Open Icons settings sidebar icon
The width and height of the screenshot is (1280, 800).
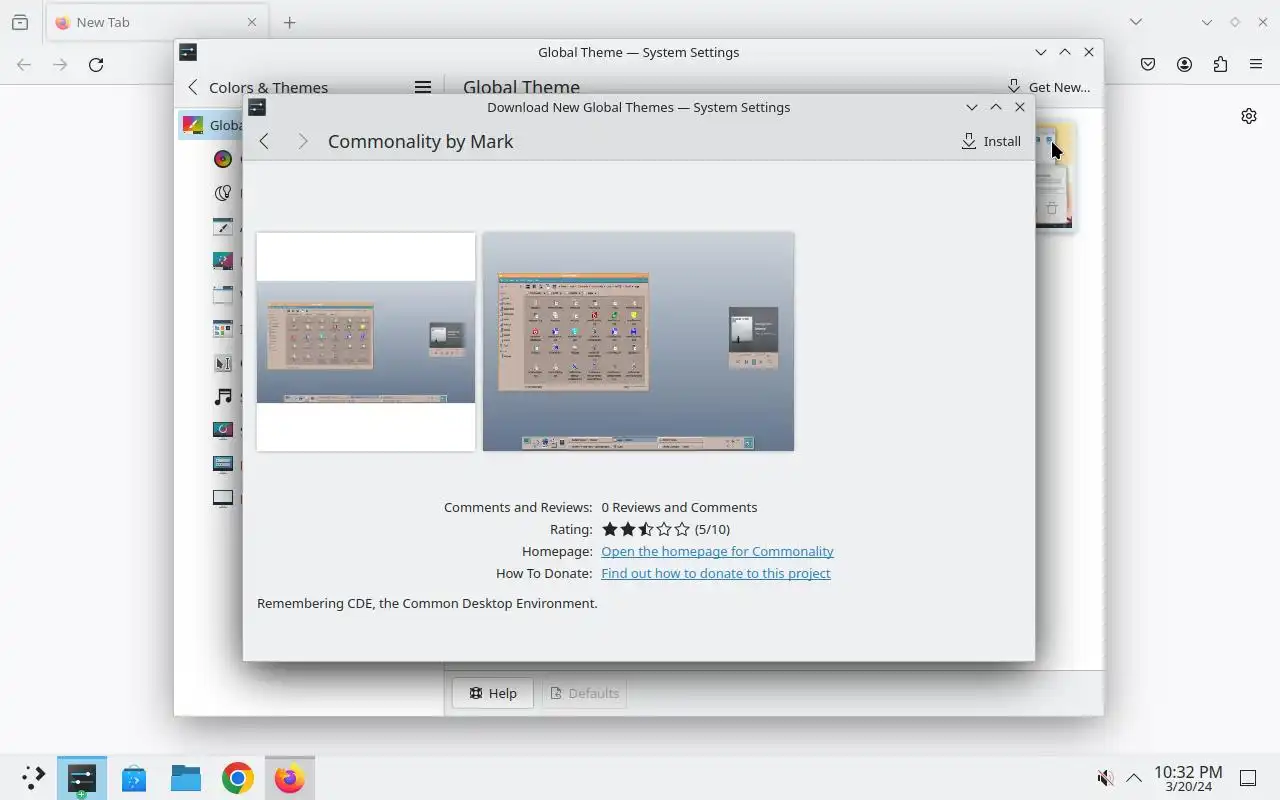tap(223, 329)
